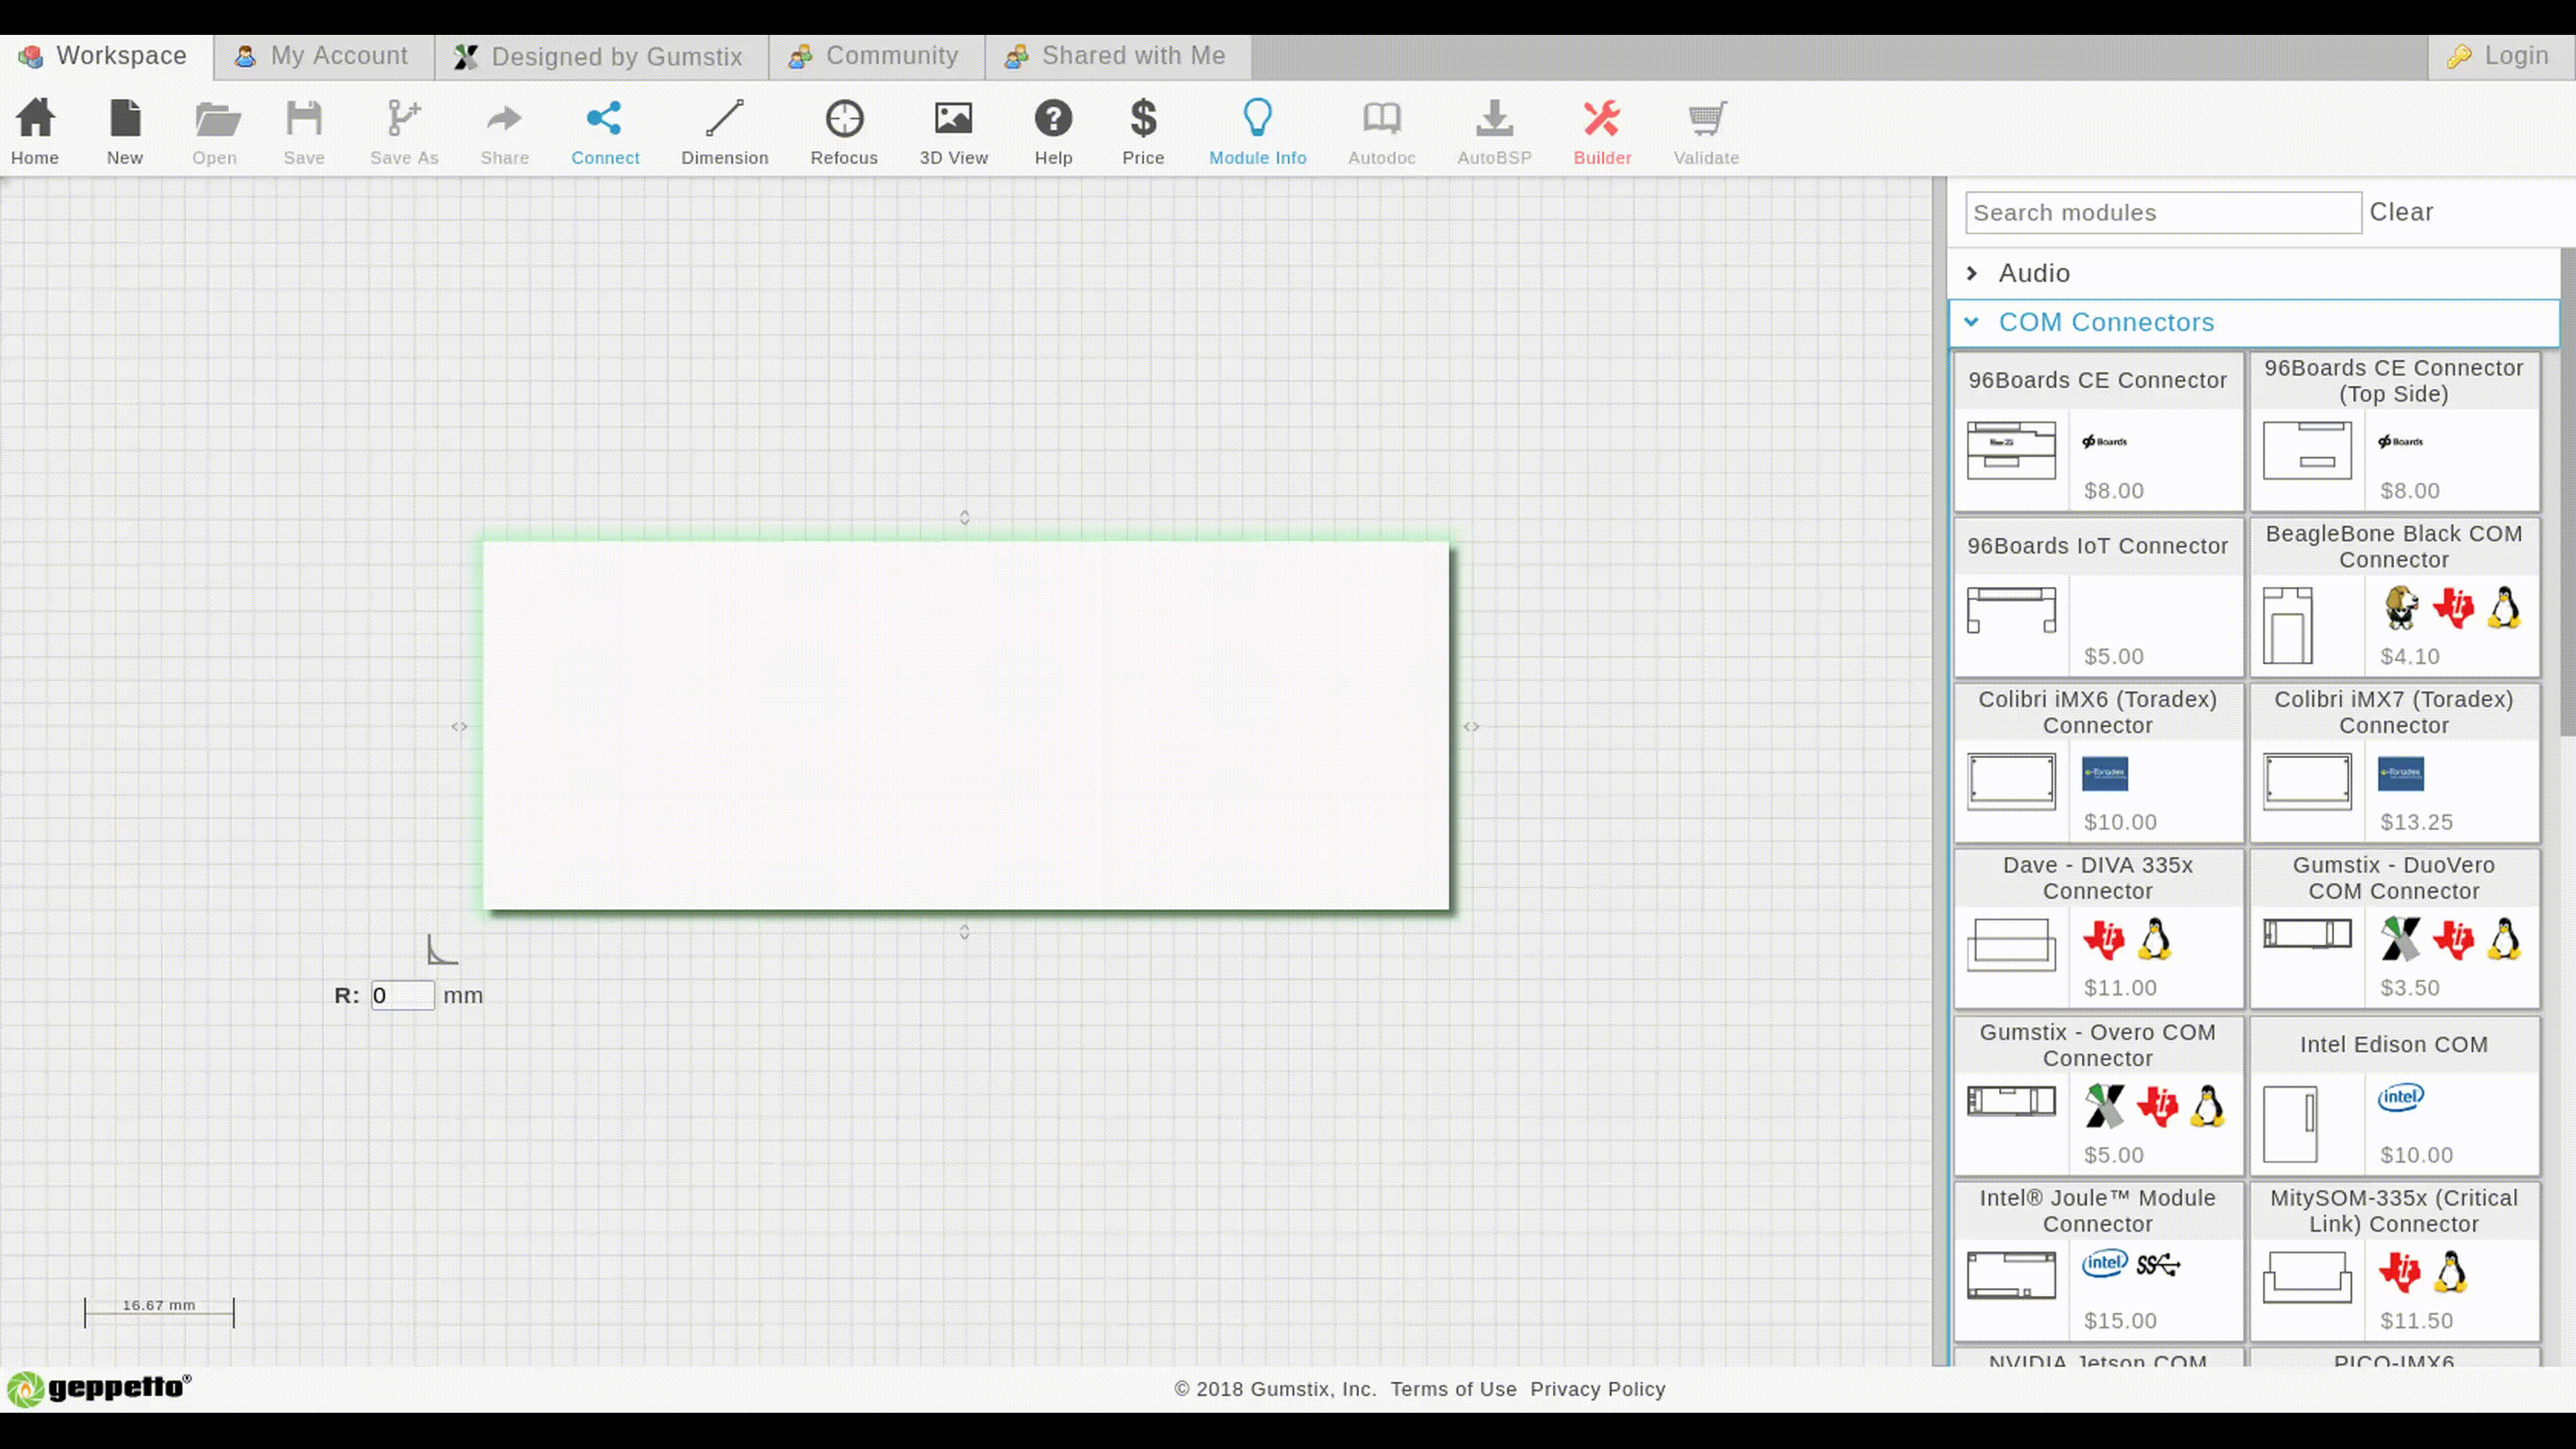Click the Geppetto logo
2576x1449 pixels.
tap(99, 1388)
